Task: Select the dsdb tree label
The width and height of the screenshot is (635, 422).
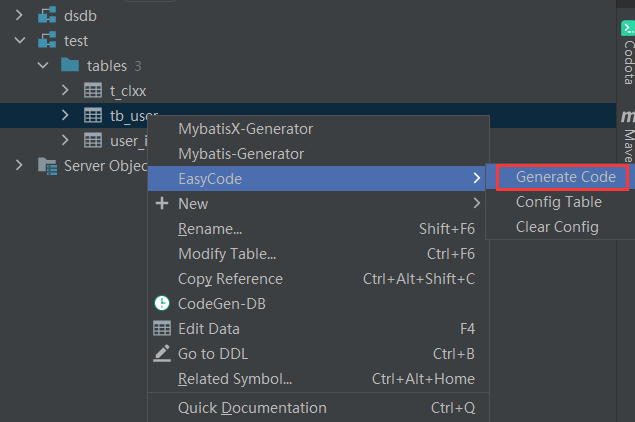Action: (80, 16)
